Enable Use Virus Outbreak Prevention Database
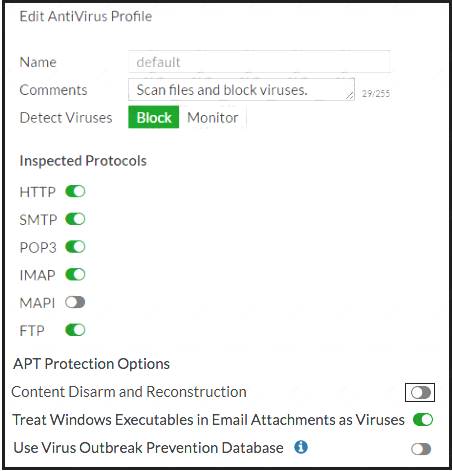 (x=421, y=449)
